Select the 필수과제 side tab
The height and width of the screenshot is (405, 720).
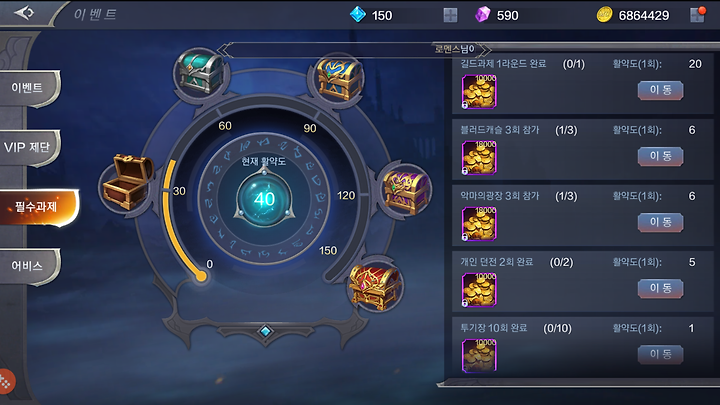39,208
